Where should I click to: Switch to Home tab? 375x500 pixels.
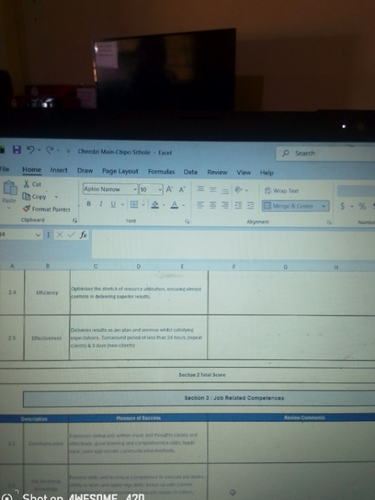click(x=32, y=170)
